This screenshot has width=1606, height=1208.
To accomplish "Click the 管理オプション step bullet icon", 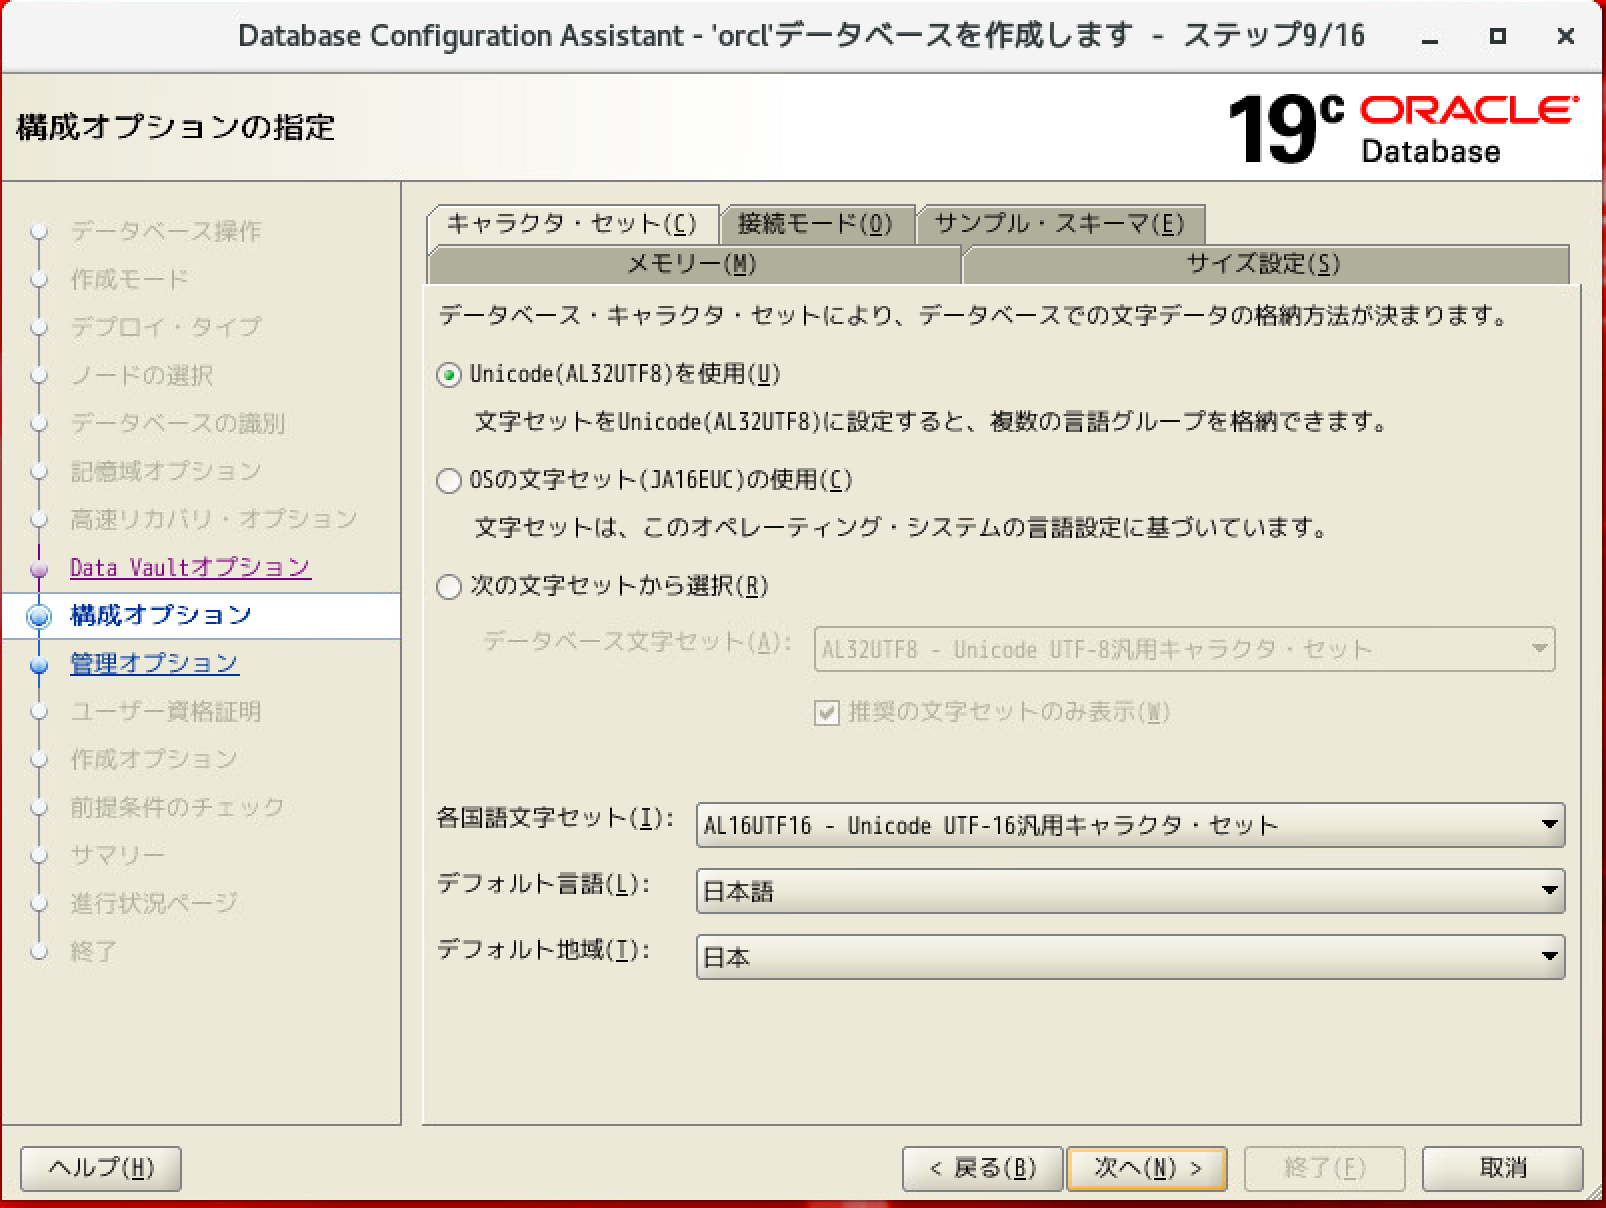I will (x=39, y=665).
